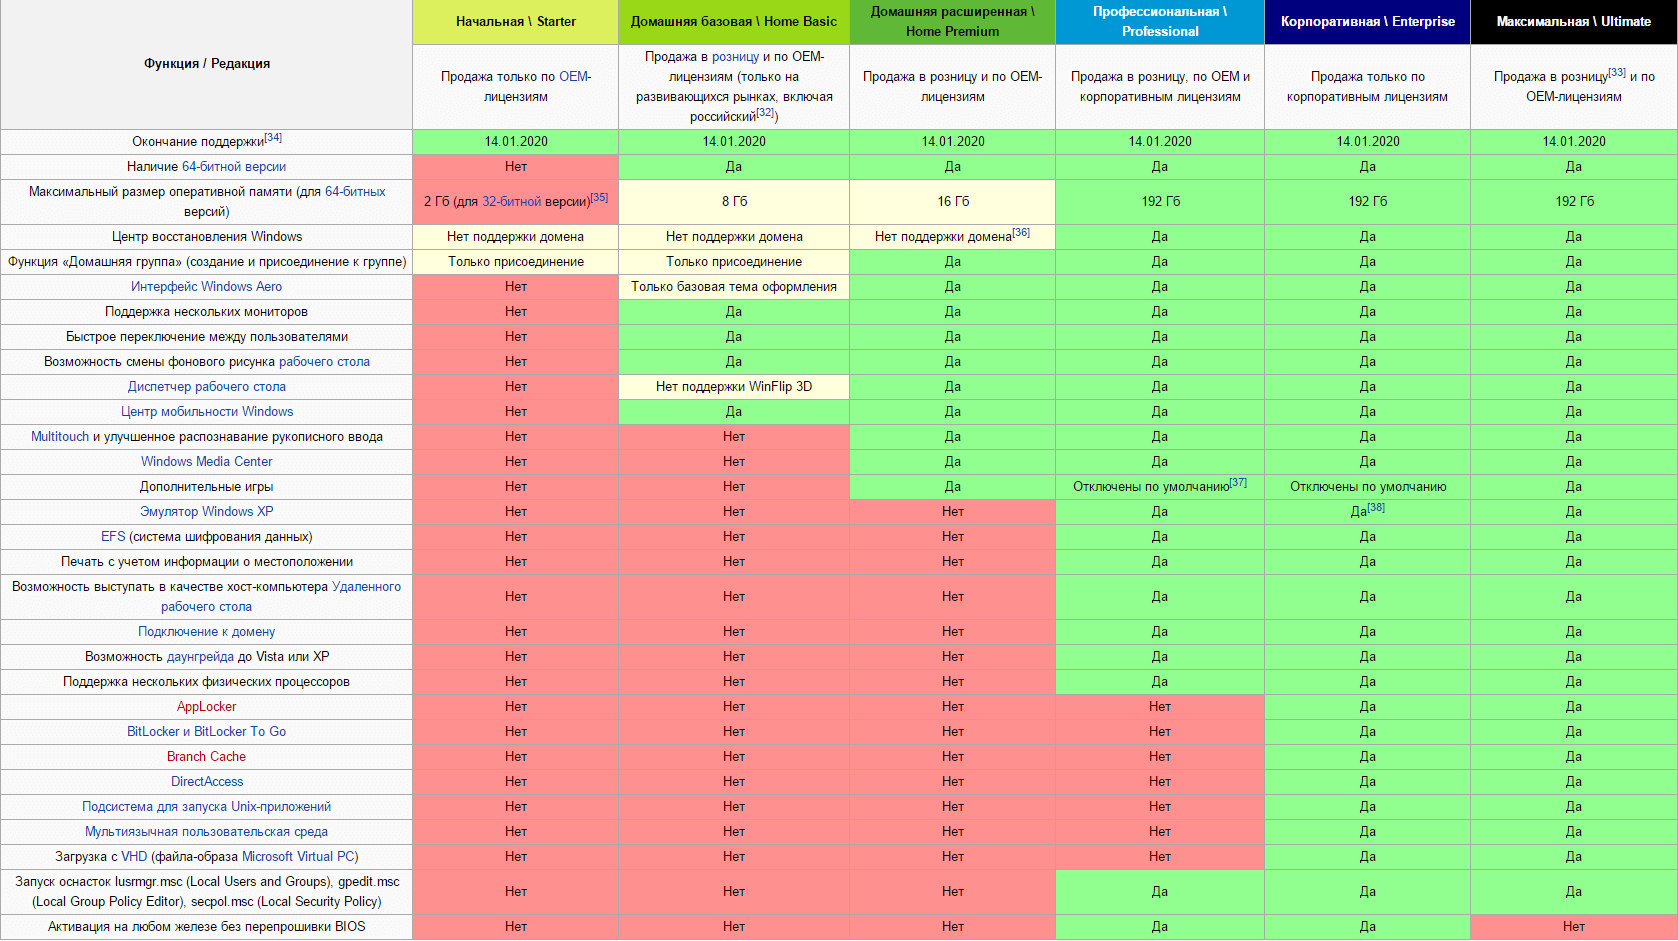1678x941 pixels.
Task: Open footnote [35] in Starter memory cell
Action: click(599, 197)
